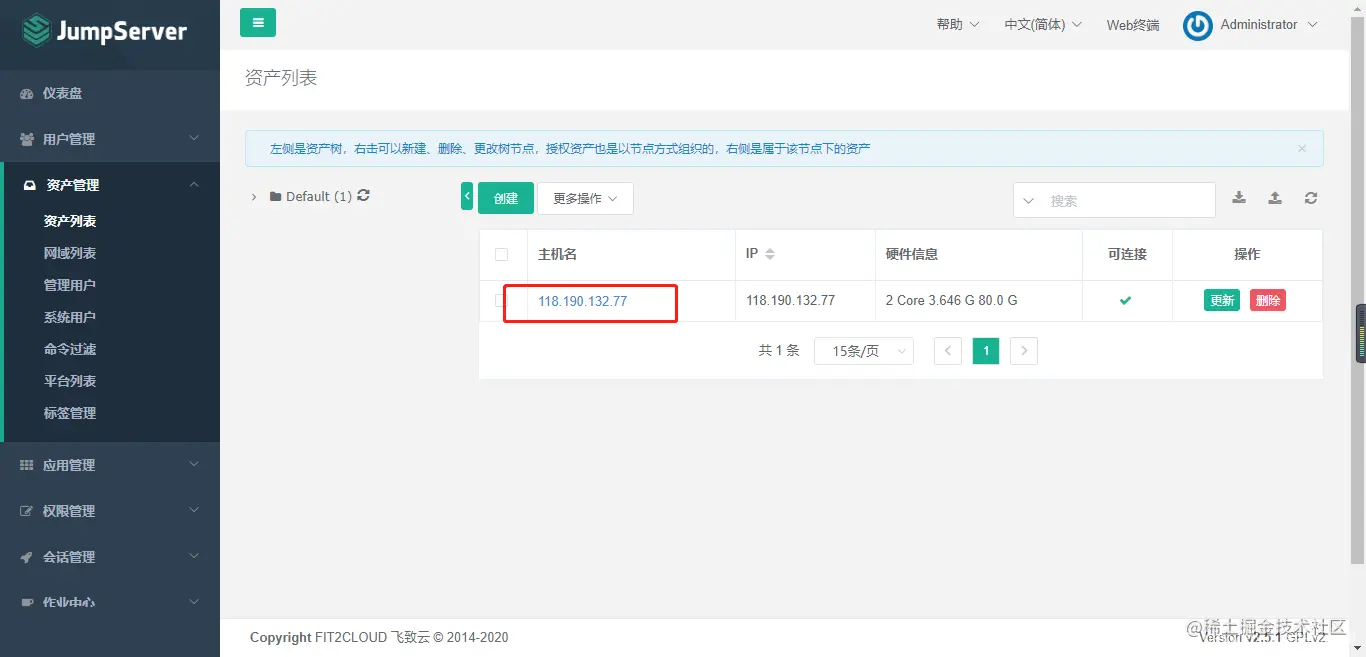Collapse the 资产管理 sidebar menu
This screenshot has height=657, width=1366.
click(x=110, y=185)
